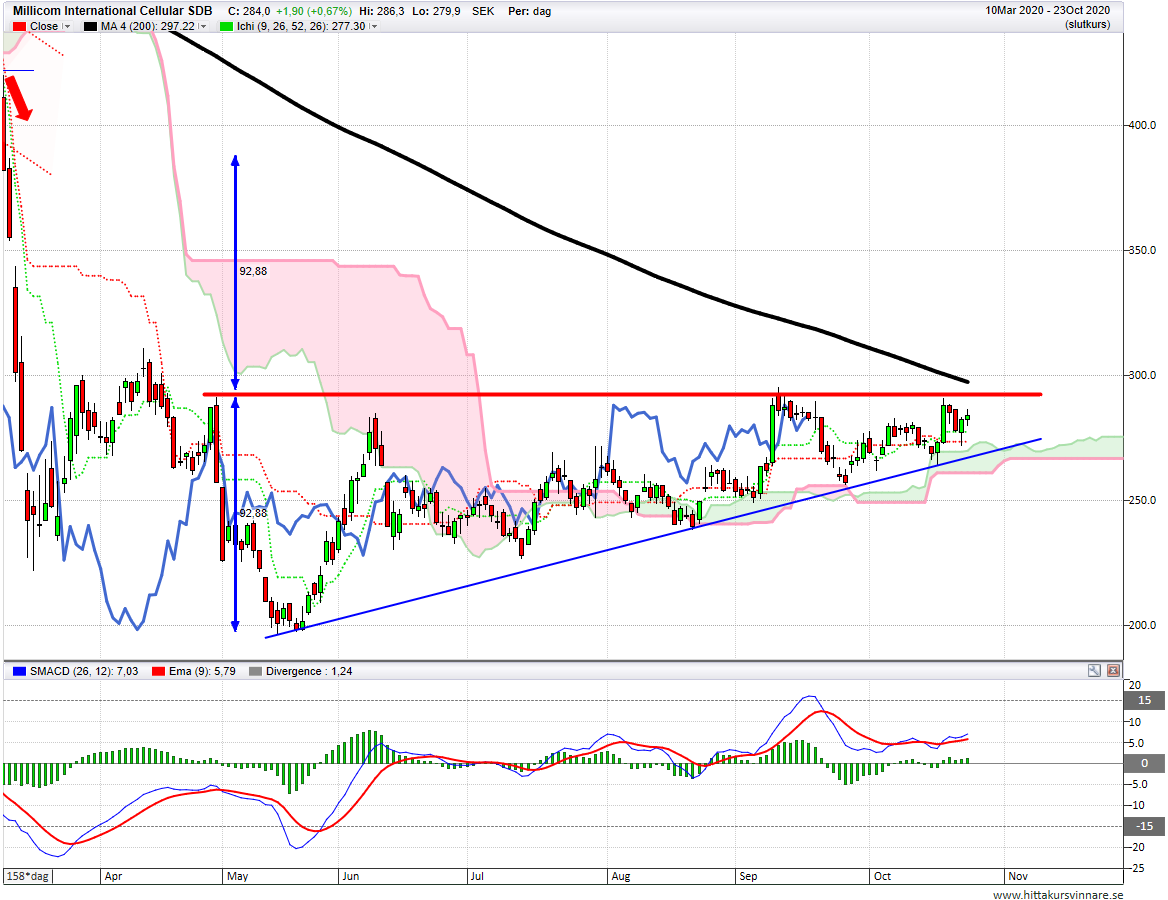Open the MA 4 (200) indicator dropdown
1168x900 pixels.
click(x=203, y=26)
